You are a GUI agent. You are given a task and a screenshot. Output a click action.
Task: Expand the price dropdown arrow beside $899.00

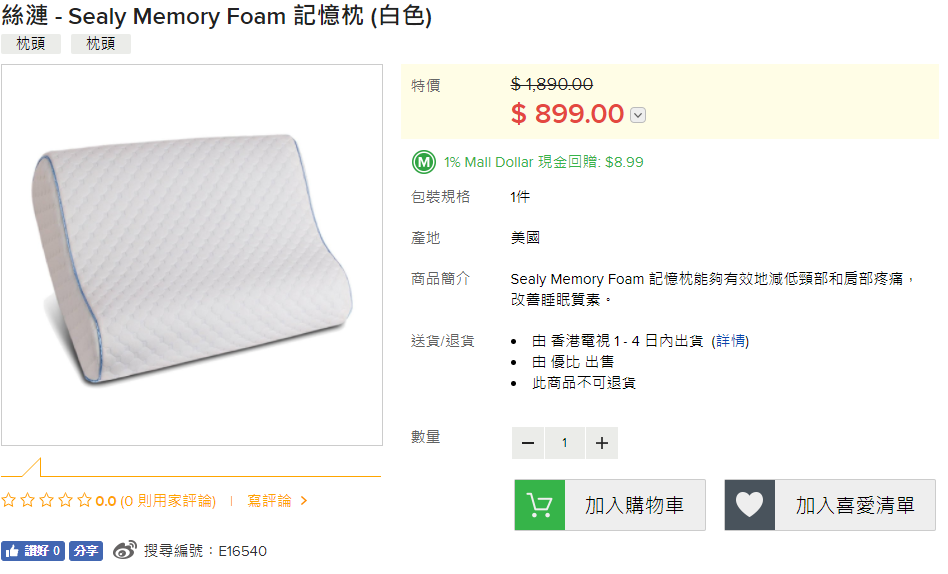pos(638,115)
